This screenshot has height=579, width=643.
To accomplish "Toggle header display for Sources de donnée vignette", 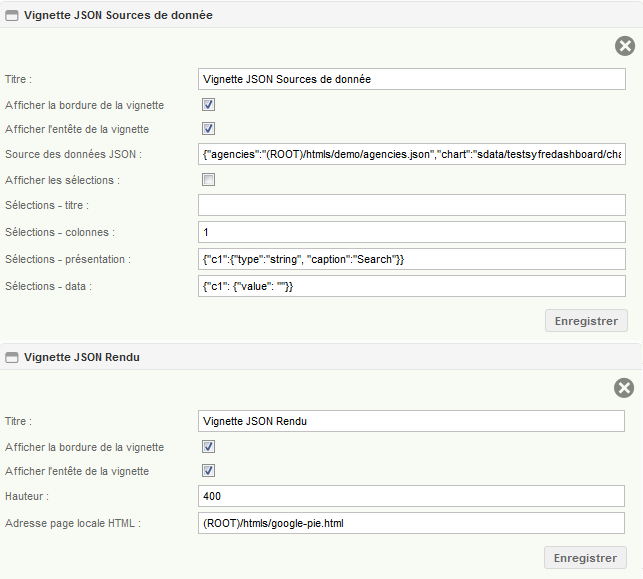I will point(208,129).
